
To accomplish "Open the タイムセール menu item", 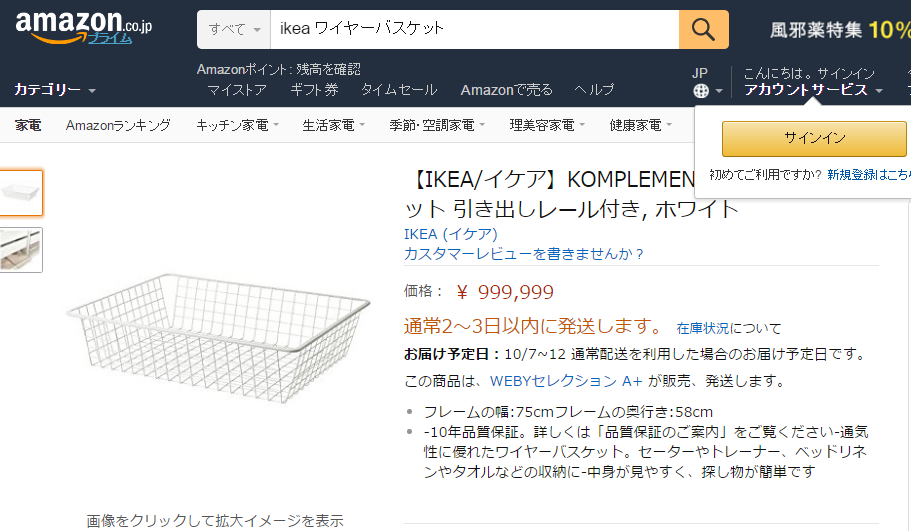I will [399, 90].
